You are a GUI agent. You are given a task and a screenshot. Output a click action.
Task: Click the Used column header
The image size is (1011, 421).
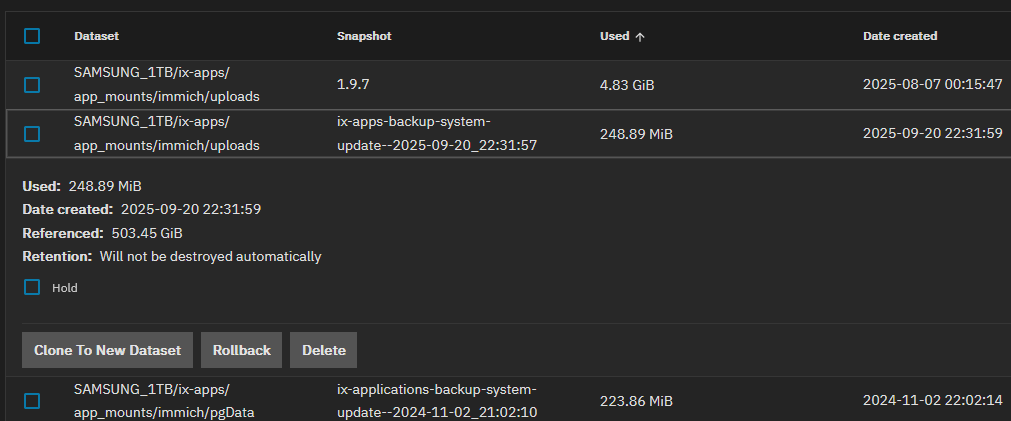coord(614,36)
